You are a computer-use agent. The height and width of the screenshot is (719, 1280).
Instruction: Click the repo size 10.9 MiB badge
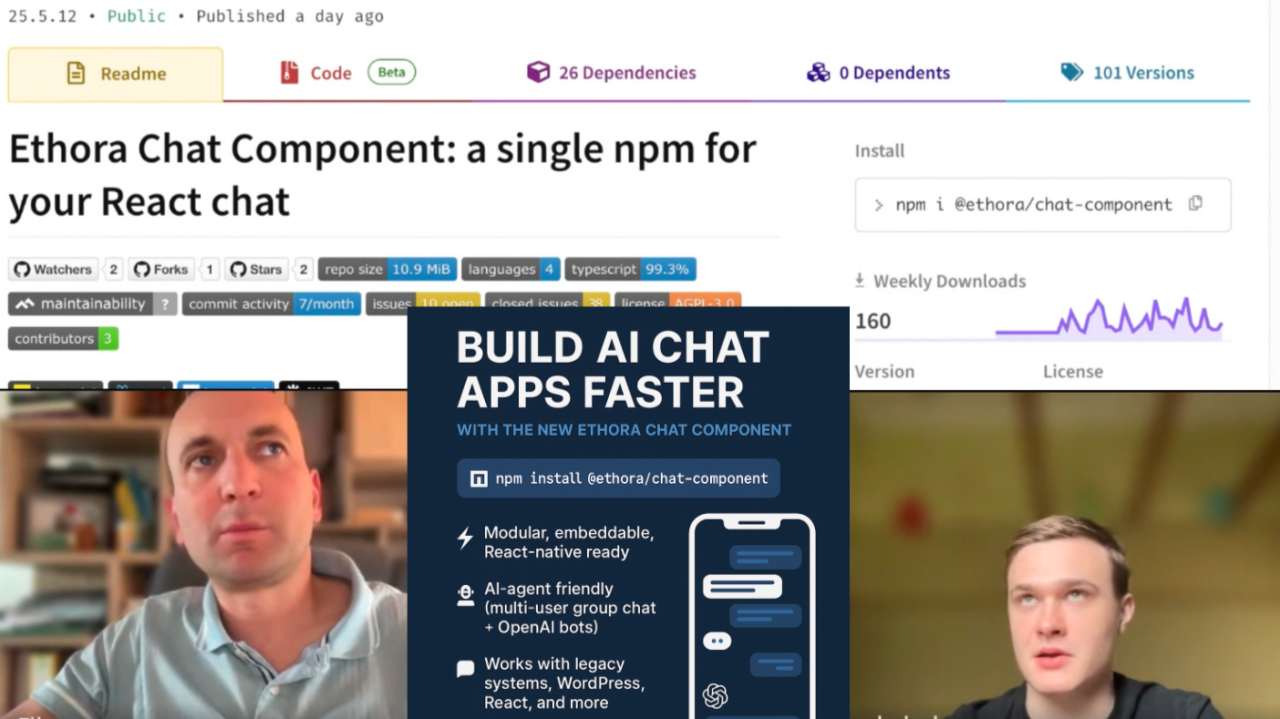pos(387,269)
